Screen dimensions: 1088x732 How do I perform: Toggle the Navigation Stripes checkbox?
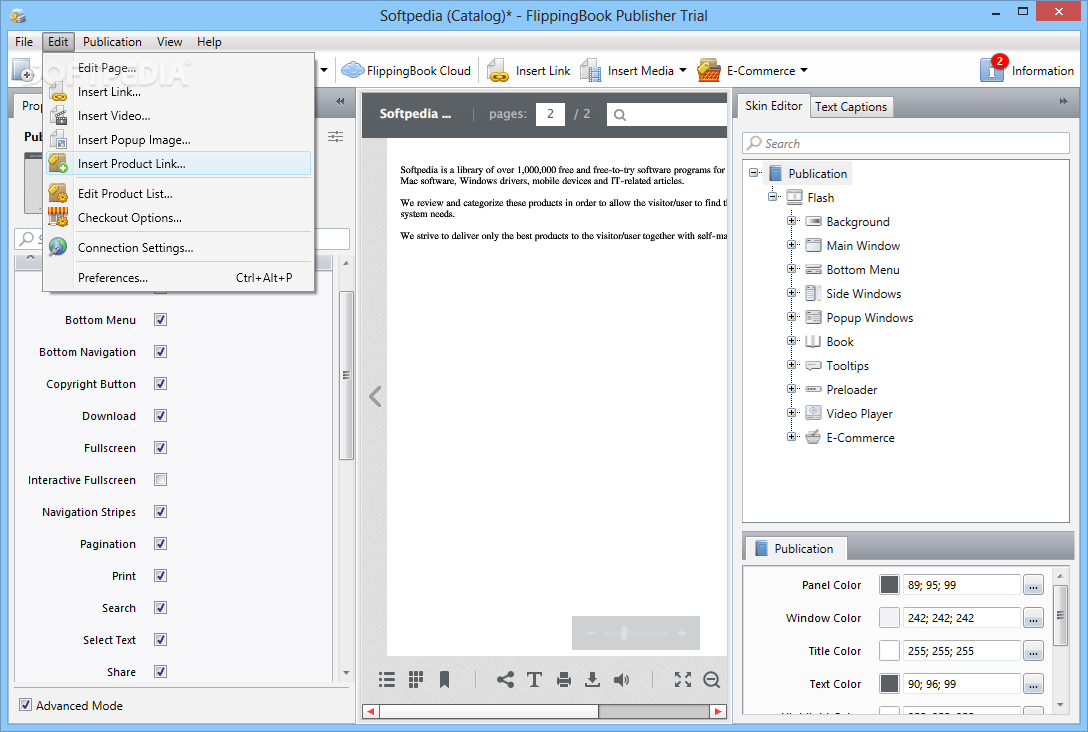pyautogui.click(x=160, y=511)
